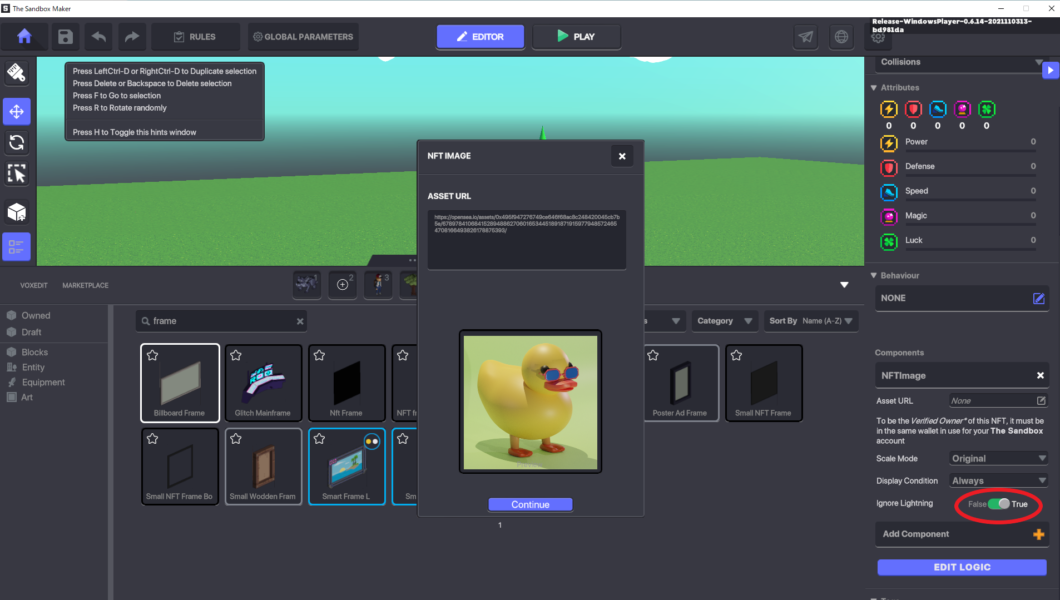Toggle the asset library list icon

pos(16,247)
